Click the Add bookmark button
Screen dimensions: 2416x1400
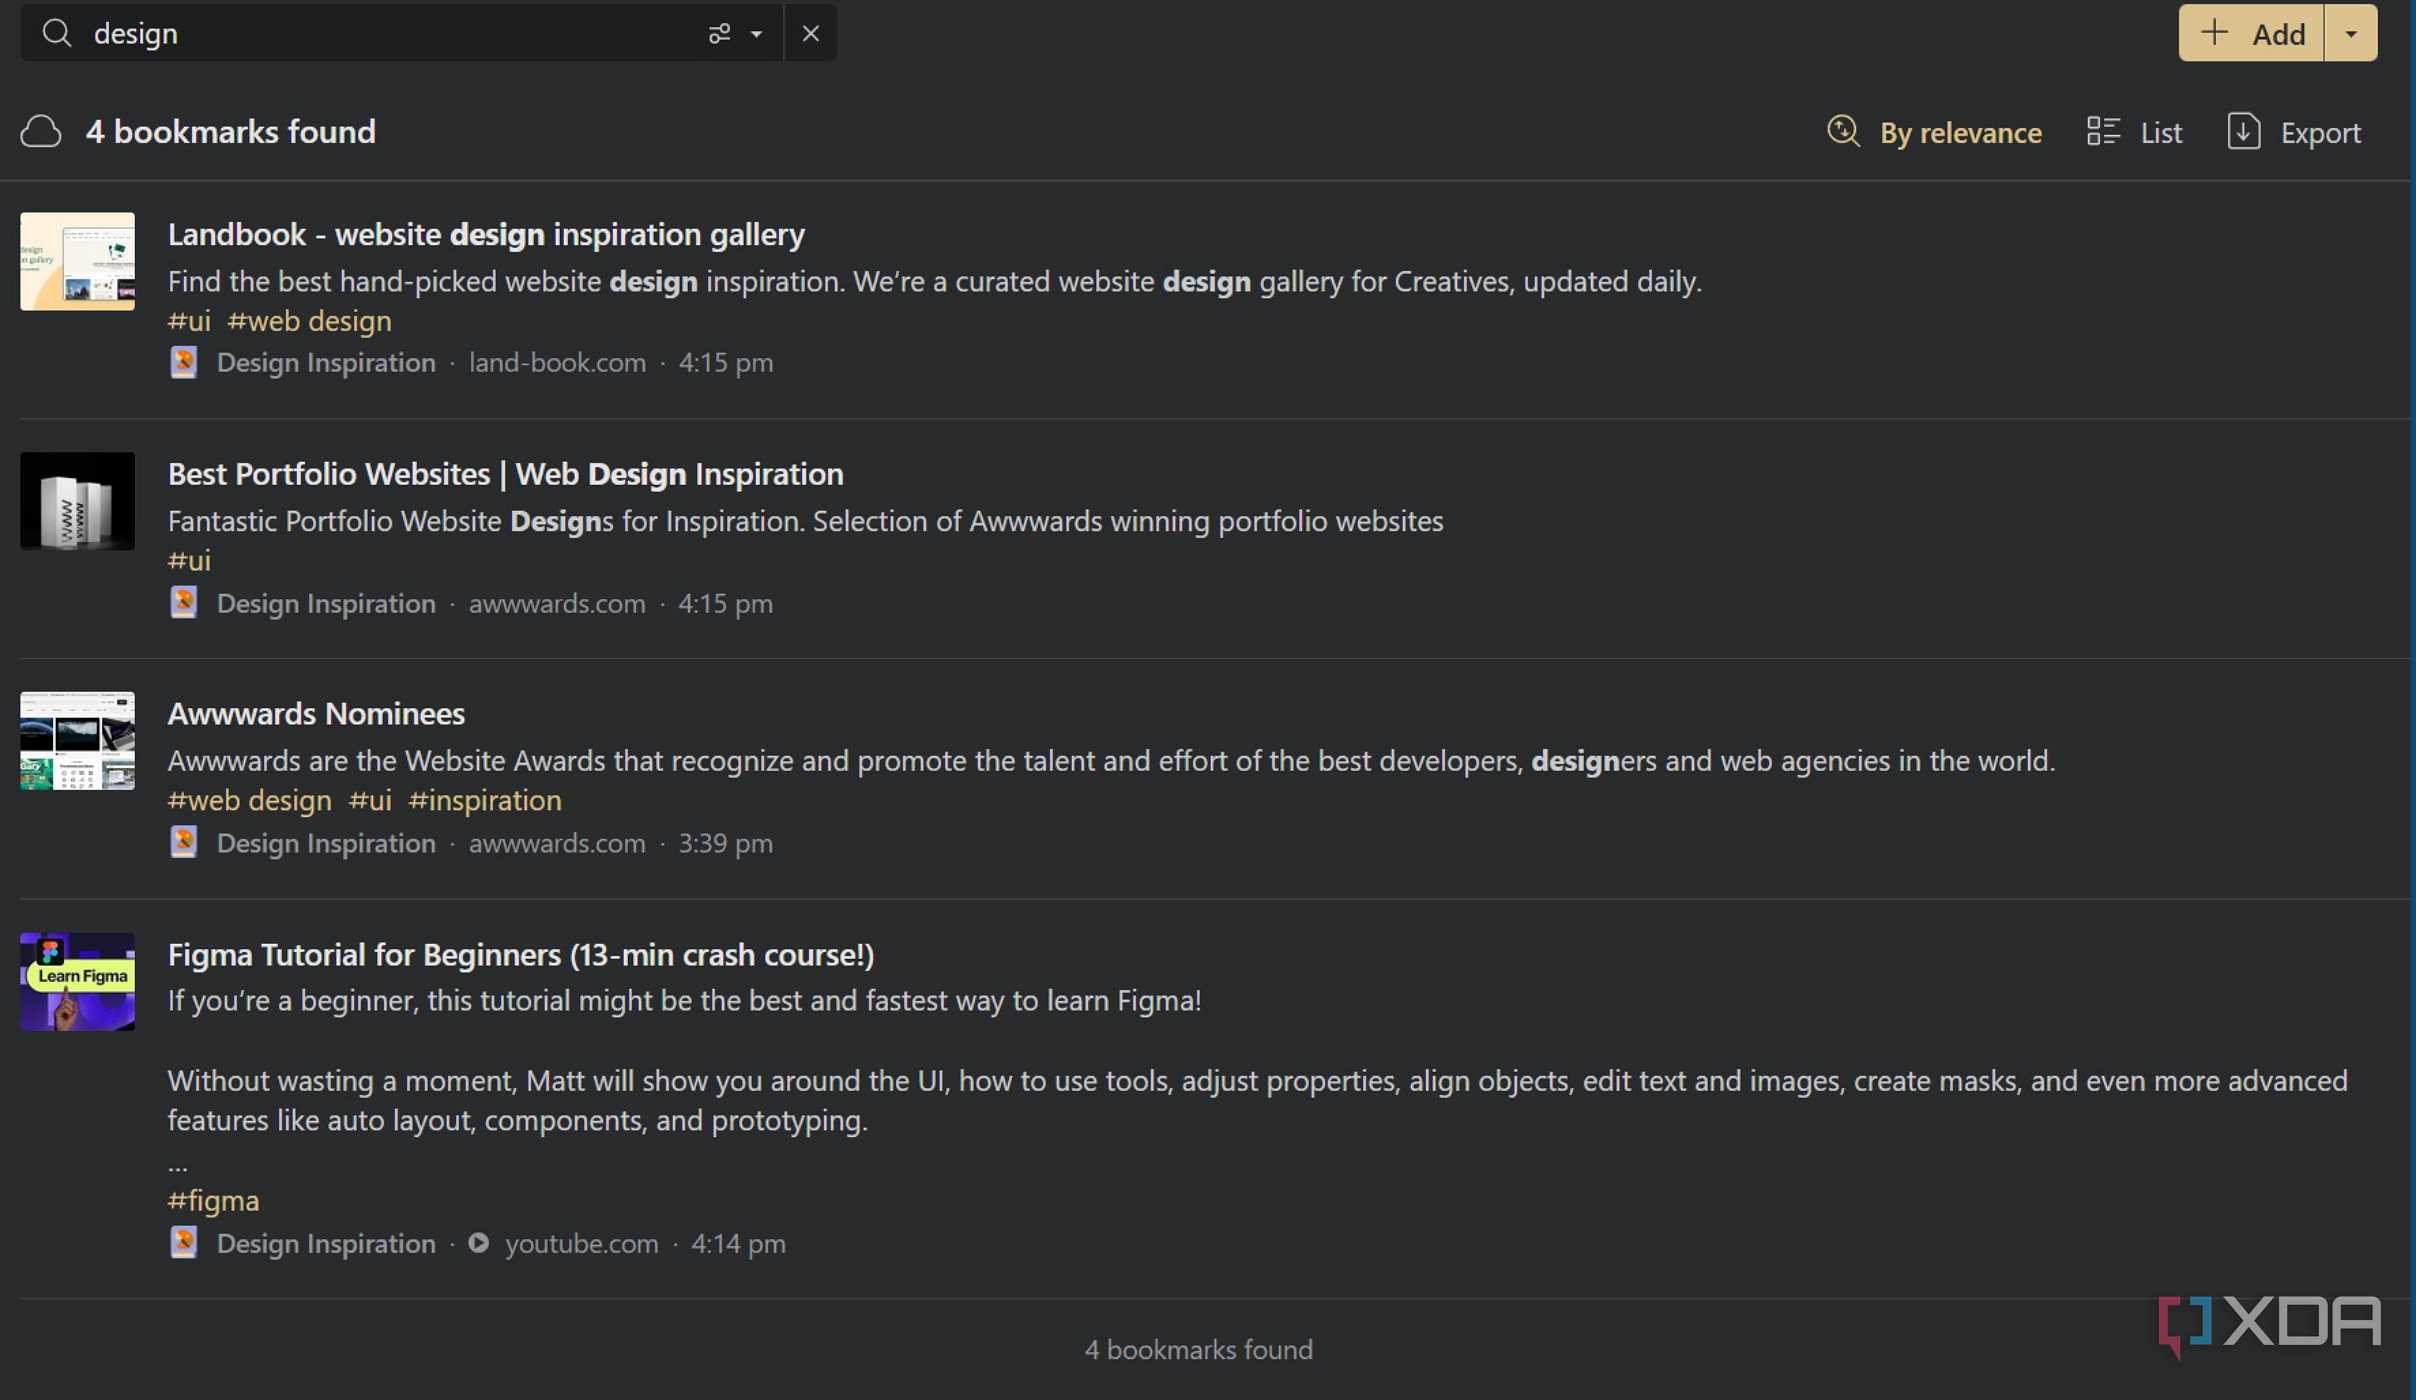click(x=2251, y=33)
